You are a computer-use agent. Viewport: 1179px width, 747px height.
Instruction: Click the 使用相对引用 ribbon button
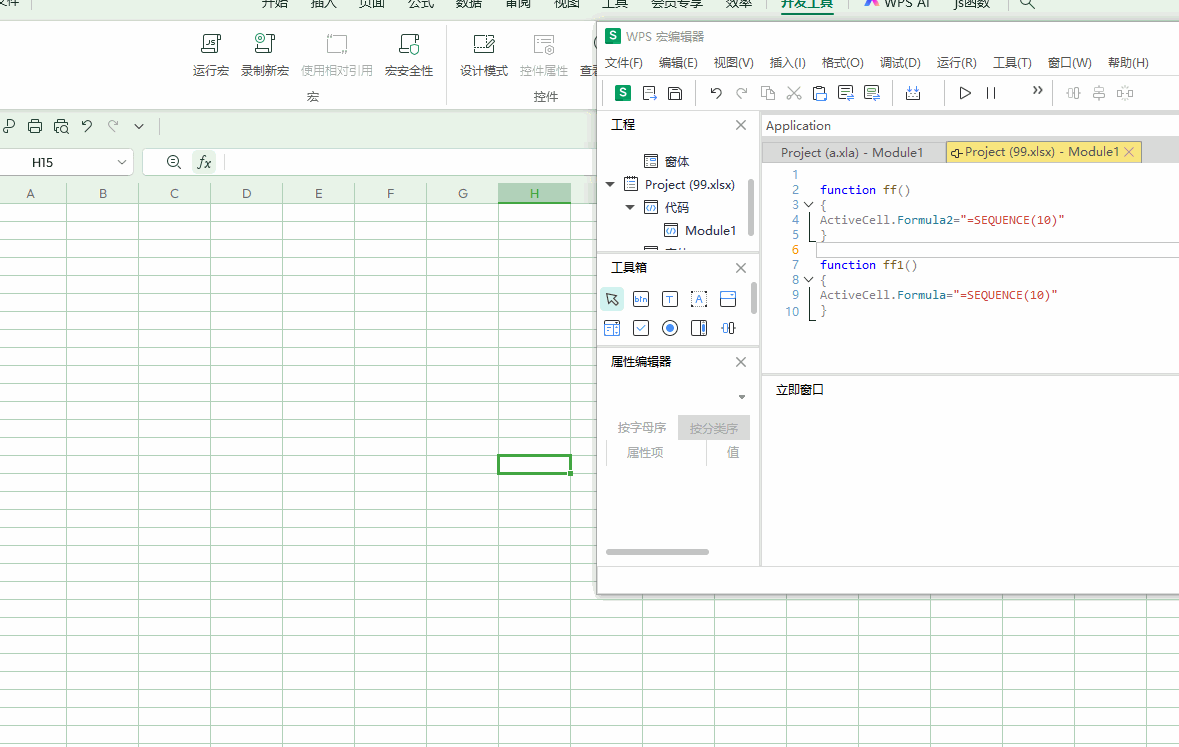point(337,55)
